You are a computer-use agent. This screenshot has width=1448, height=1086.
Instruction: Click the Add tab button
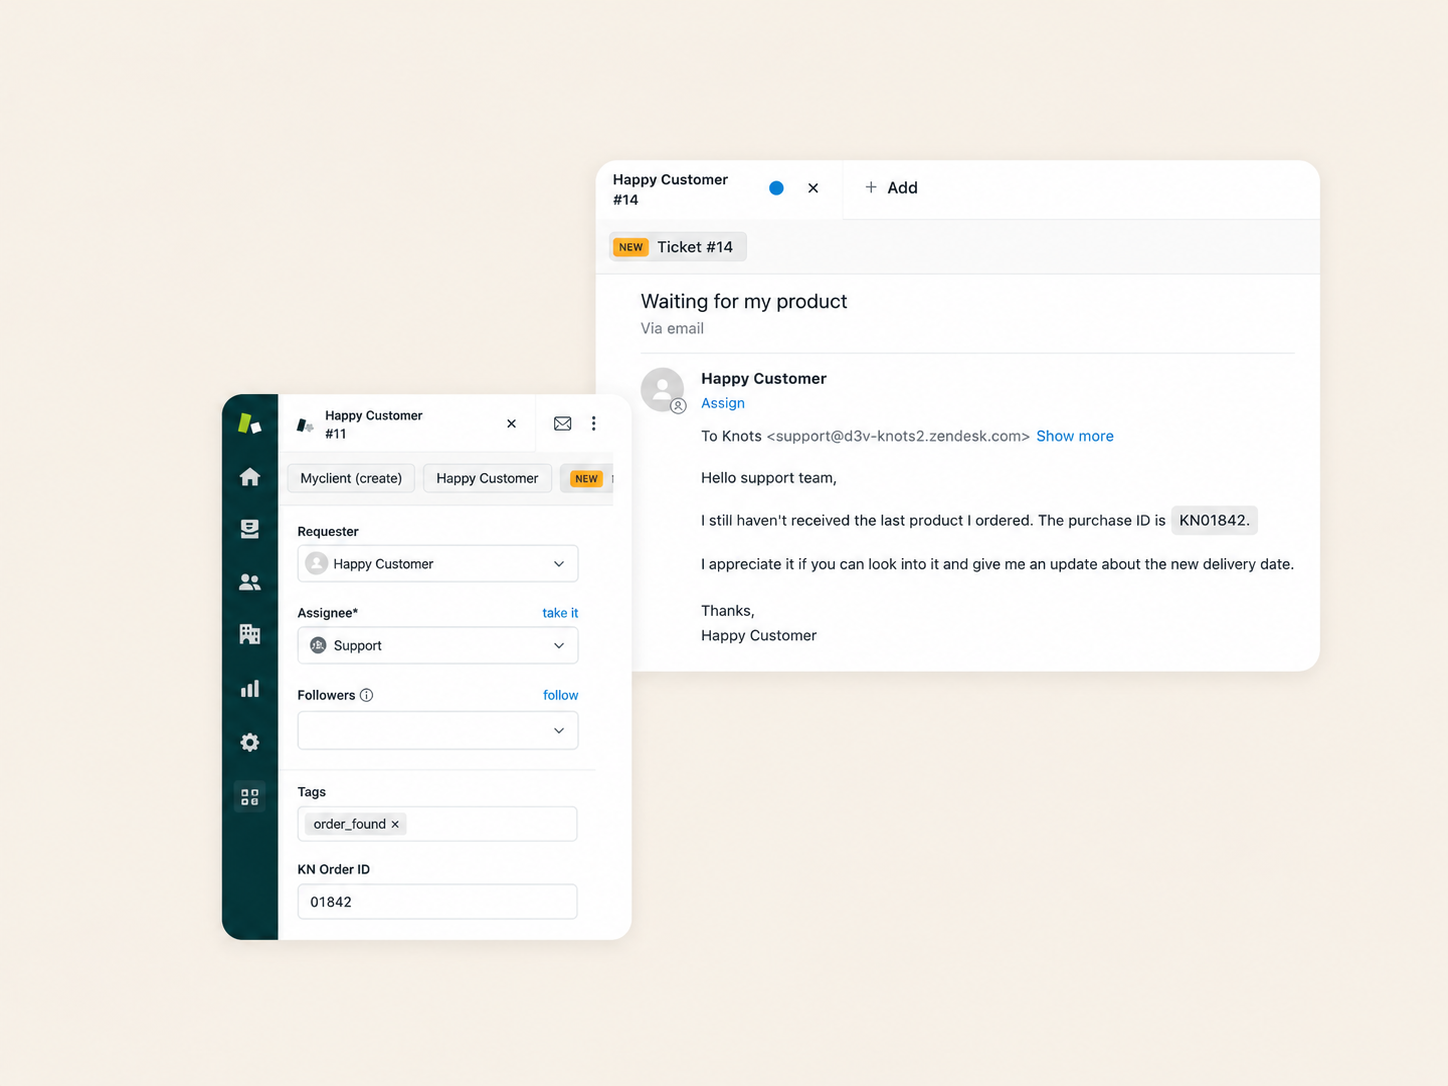(x=891, y=188)
